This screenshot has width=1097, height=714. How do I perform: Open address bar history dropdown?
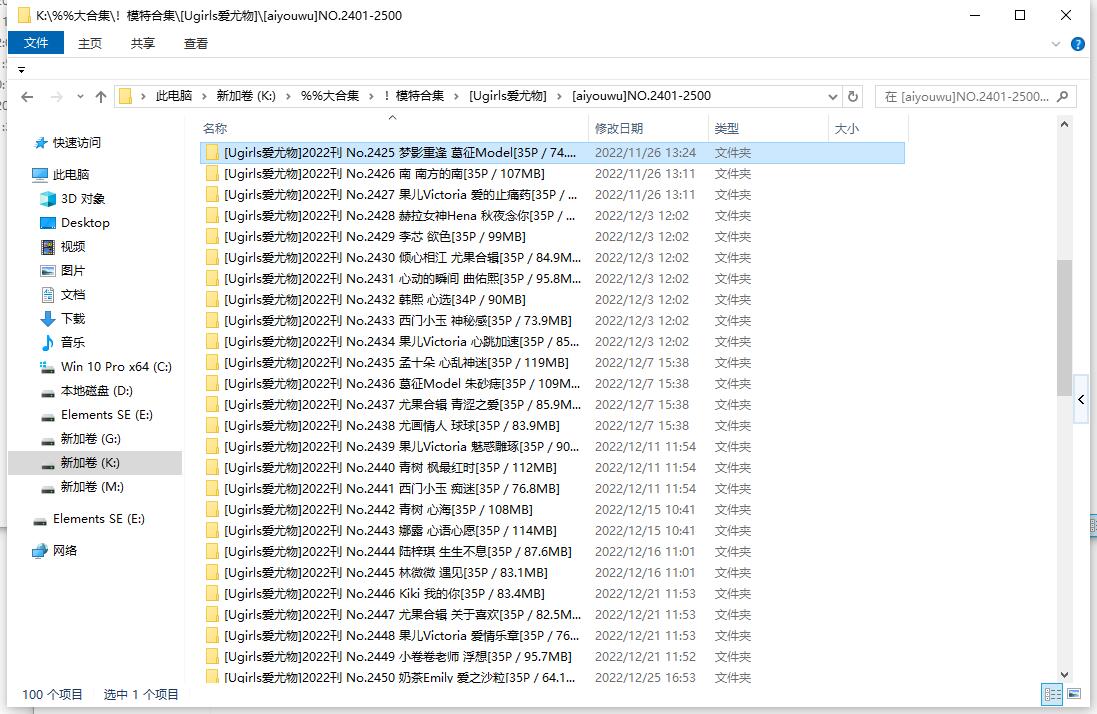(x=833, y=97)
